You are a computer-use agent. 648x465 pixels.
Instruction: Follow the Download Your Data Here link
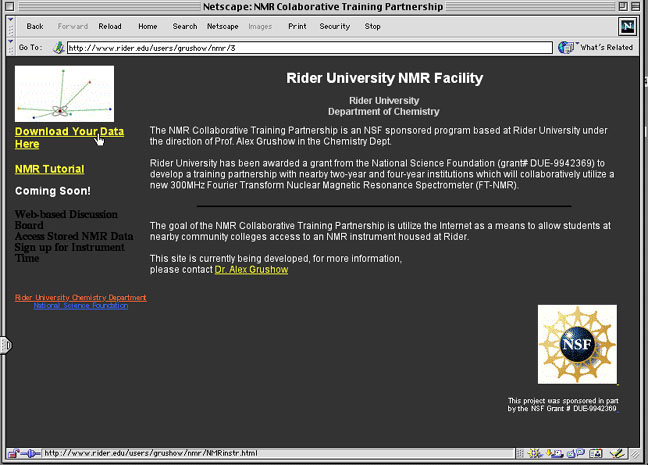69,138
